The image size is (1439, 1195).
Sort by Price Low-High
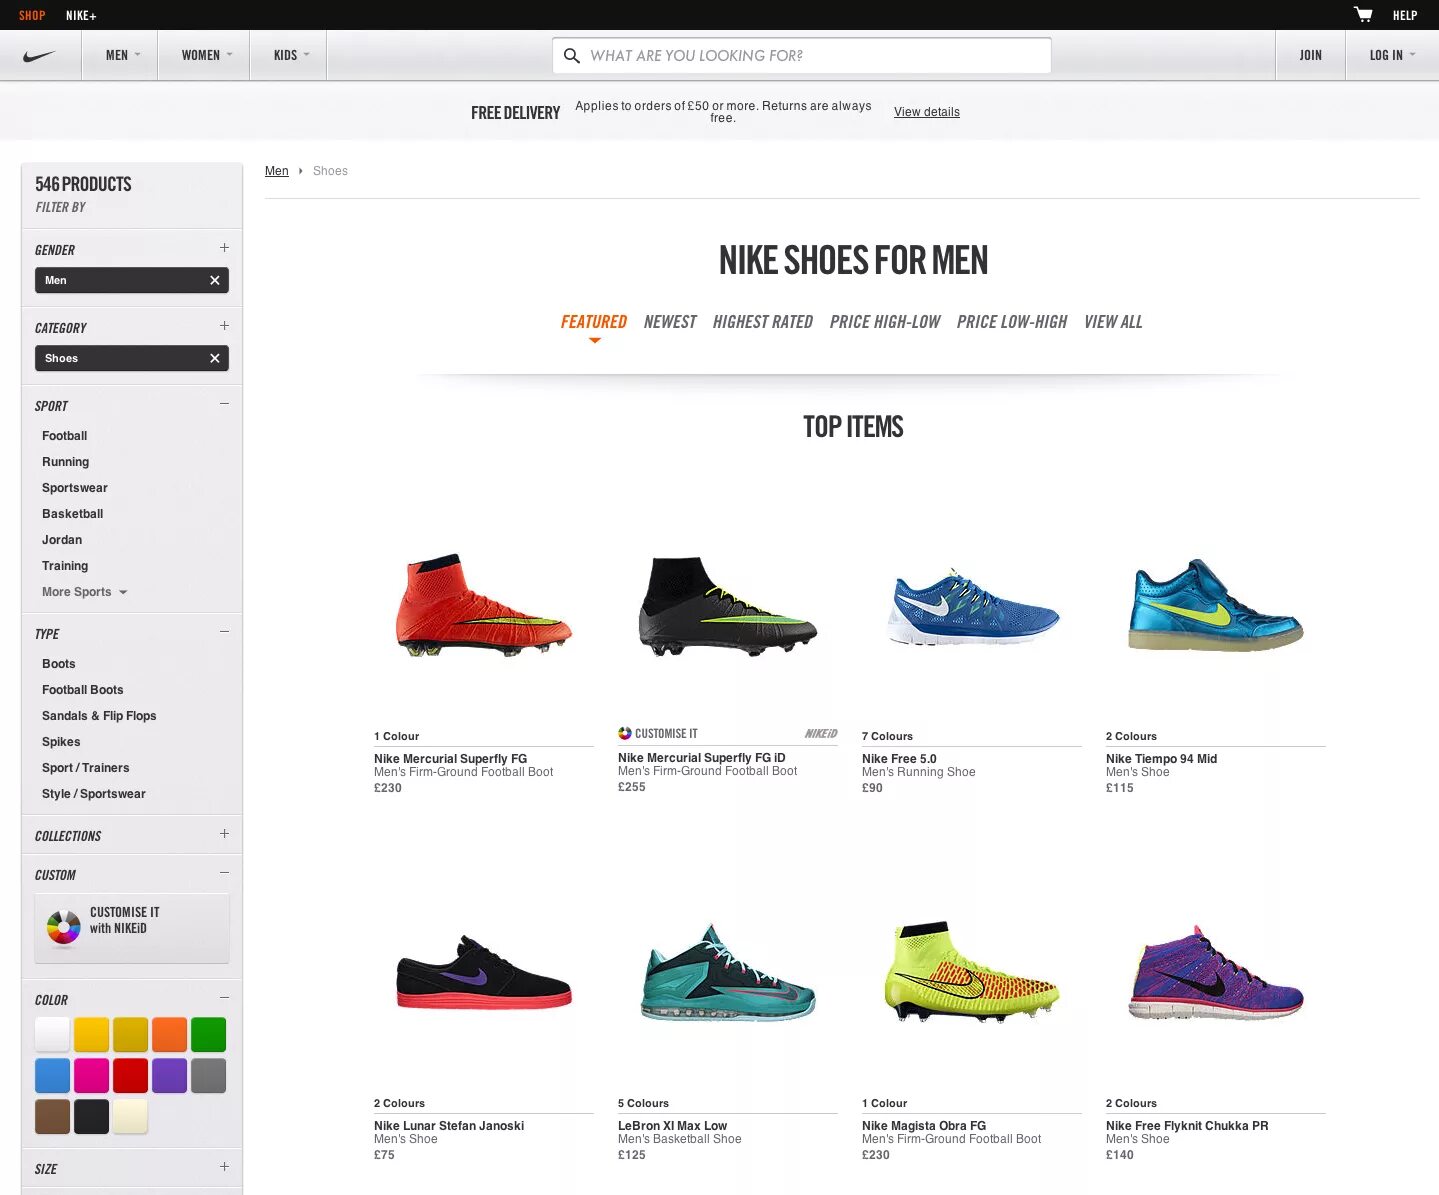click(1012, 322)
